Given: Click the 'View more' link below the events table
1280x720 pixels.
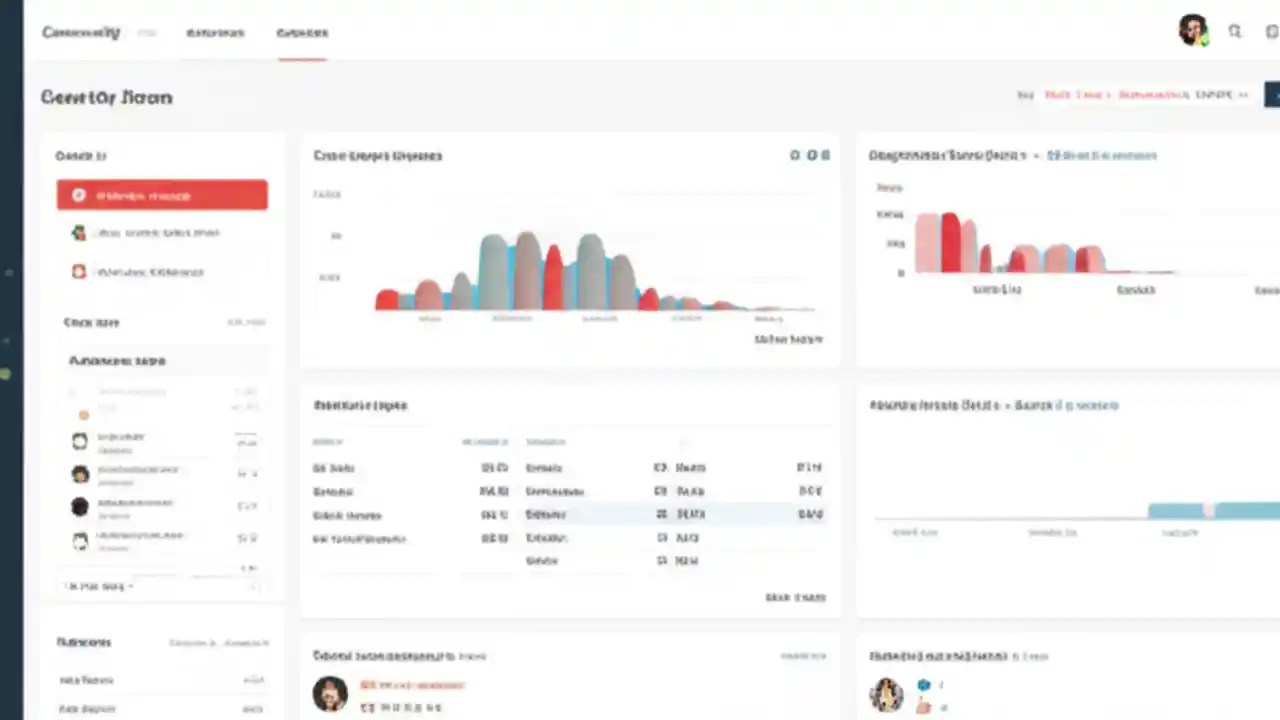Looking at the screenshot, I should pos(795,596).
